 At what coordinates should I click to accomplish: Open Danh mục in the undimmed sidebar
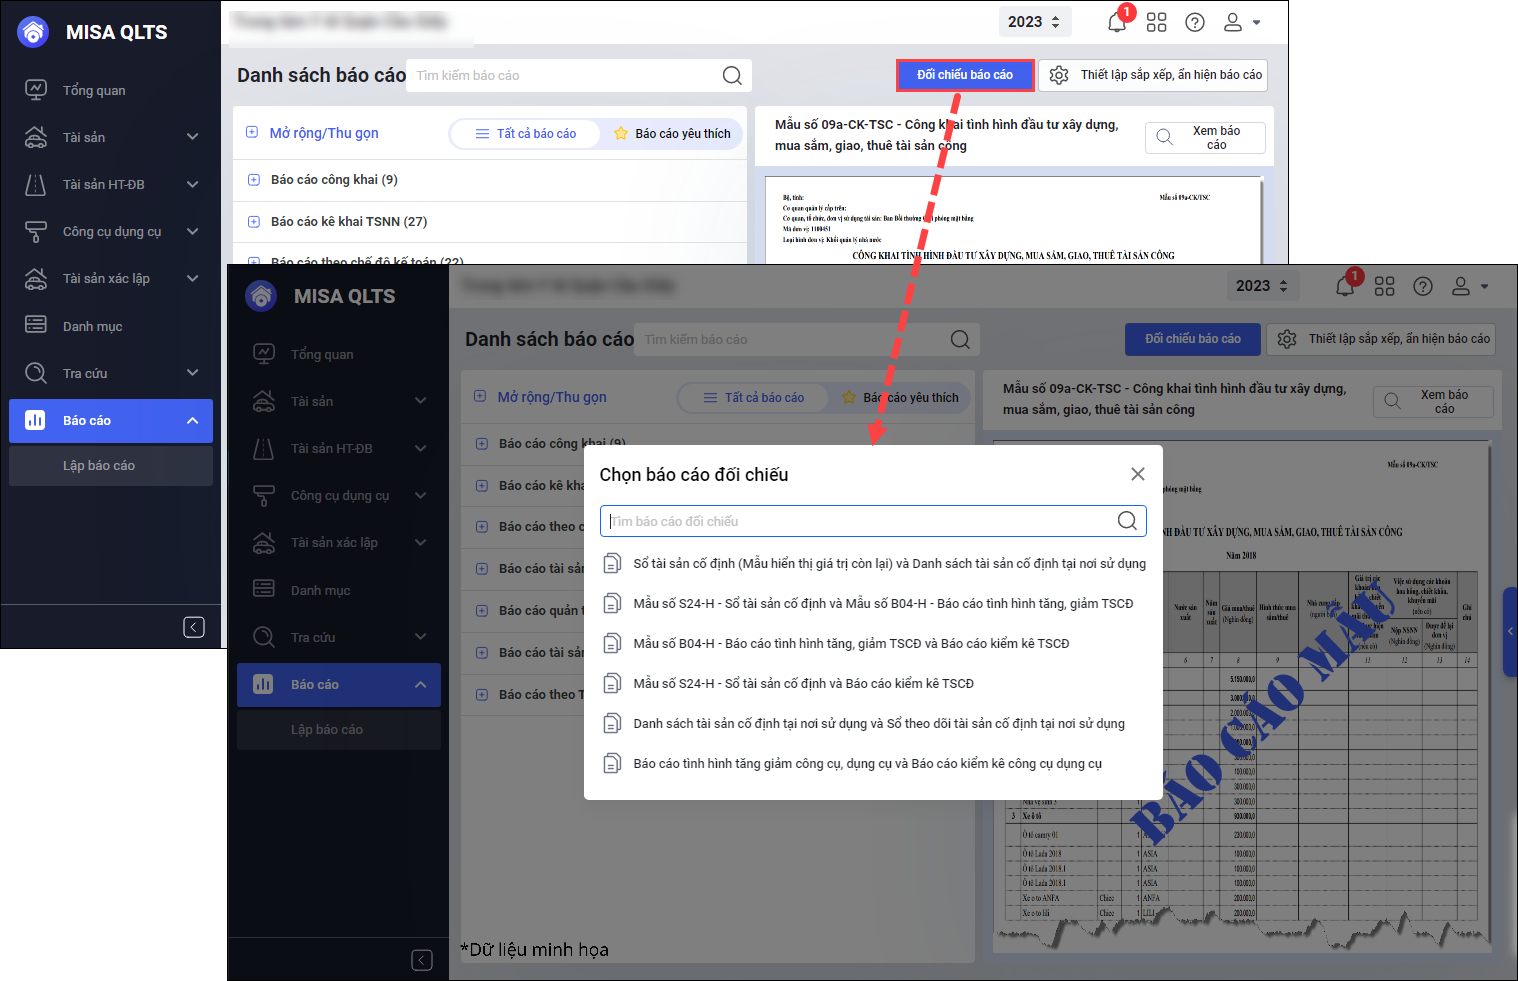[92, 327]
